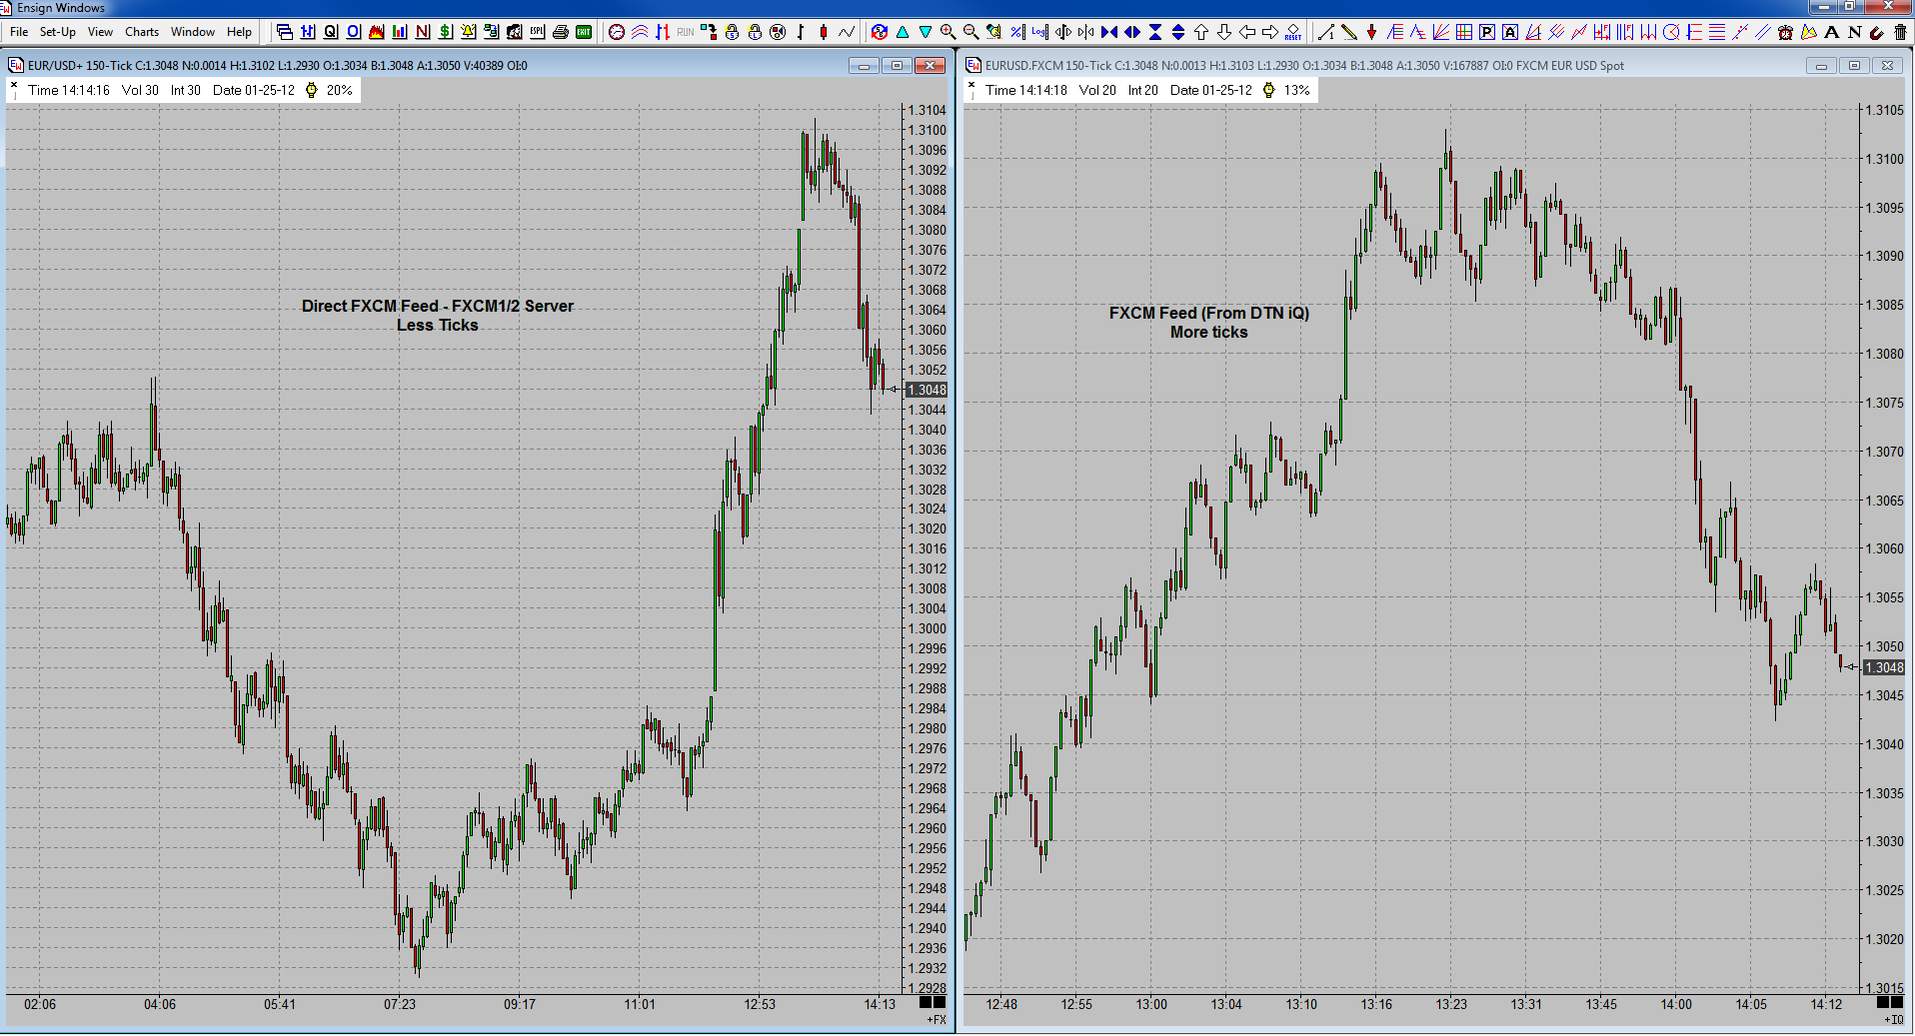Image resolution: width=1915 pixels, height=1036 pixels.
Task: Click the red N news toolbar icon
Action: point(422,32)
